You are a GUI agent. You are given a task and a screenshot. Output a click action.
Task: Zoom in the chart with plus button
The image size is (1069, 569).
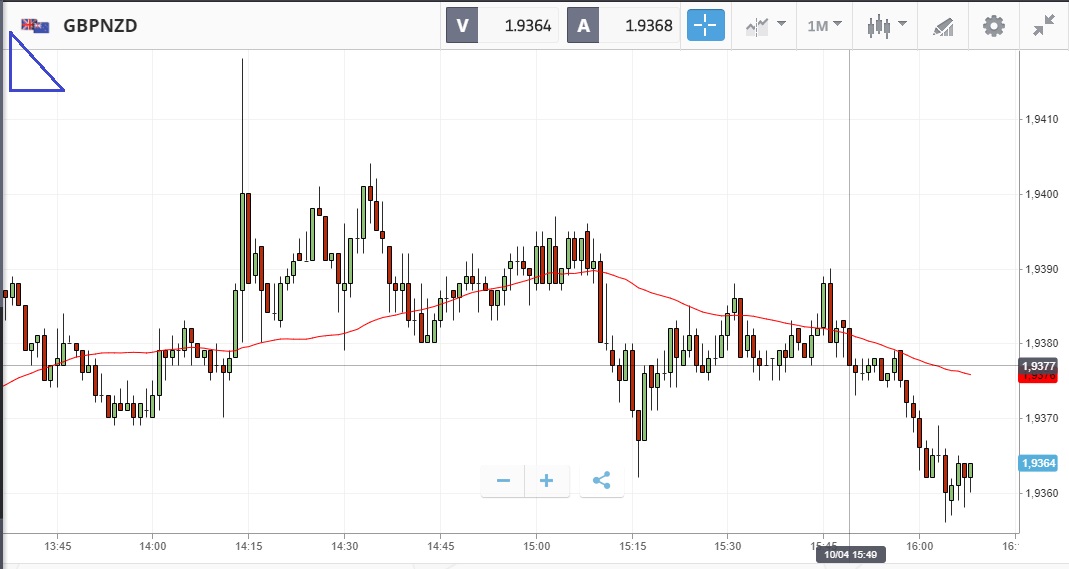(547, 481)
